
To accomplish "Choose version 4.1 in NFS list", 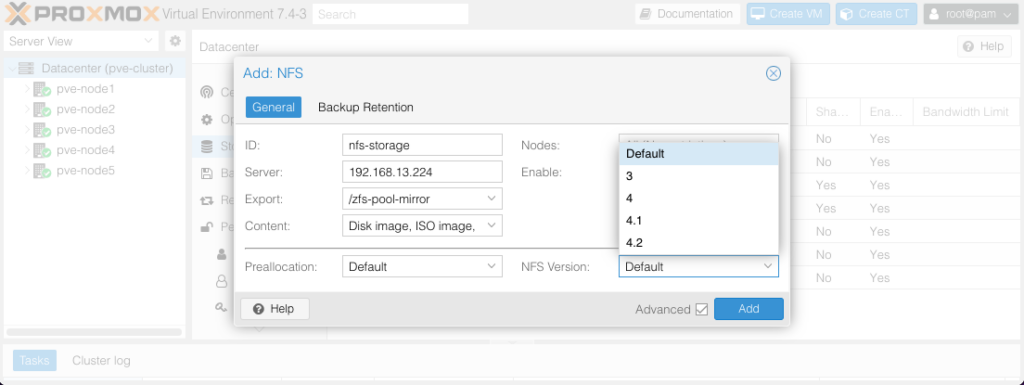I will tap(699, 221).
